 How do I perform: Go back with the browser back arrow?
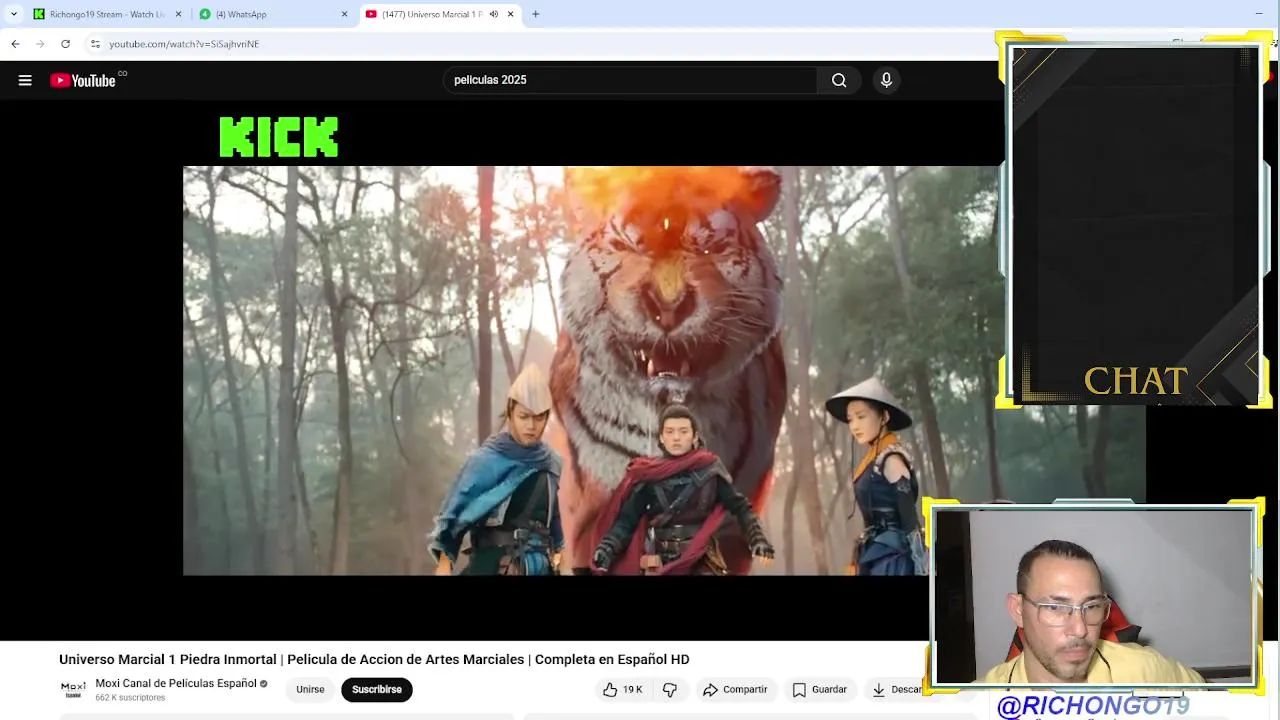[x=15, y=44]
